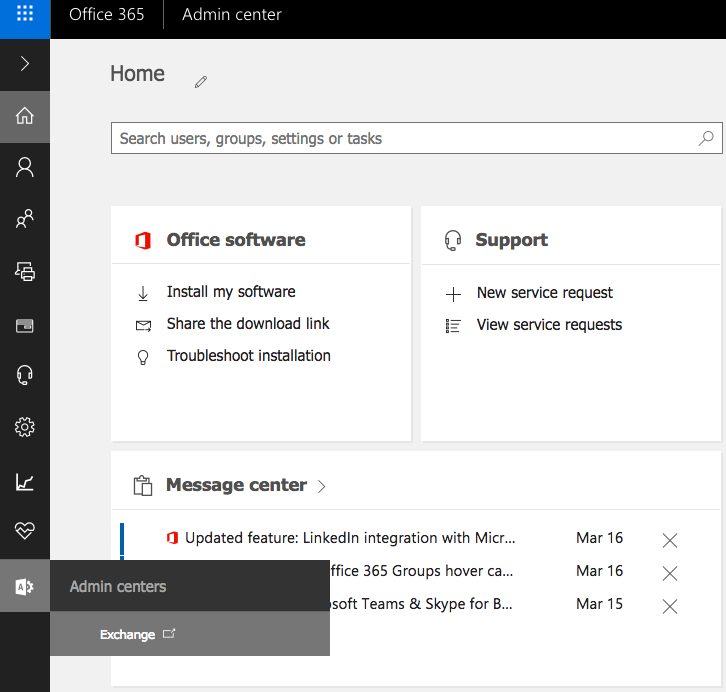Click the list icon beside View service requests
The image size is (726, 692).
pos(453,326)
